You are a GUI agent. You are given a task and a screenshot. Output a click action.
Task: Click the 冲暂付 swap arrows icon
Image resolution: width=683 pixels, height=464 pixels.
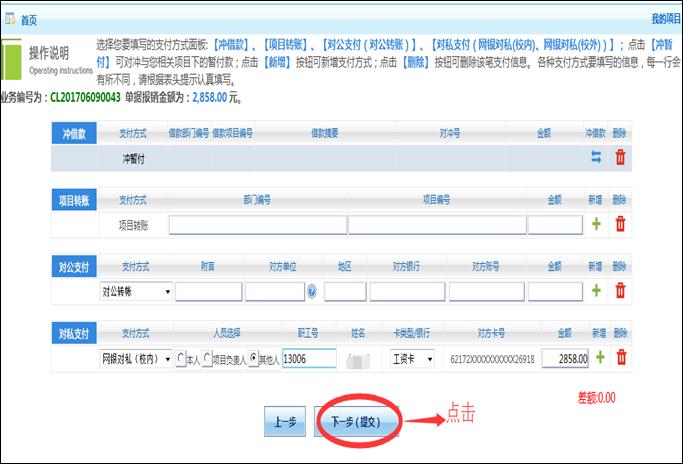596,157
